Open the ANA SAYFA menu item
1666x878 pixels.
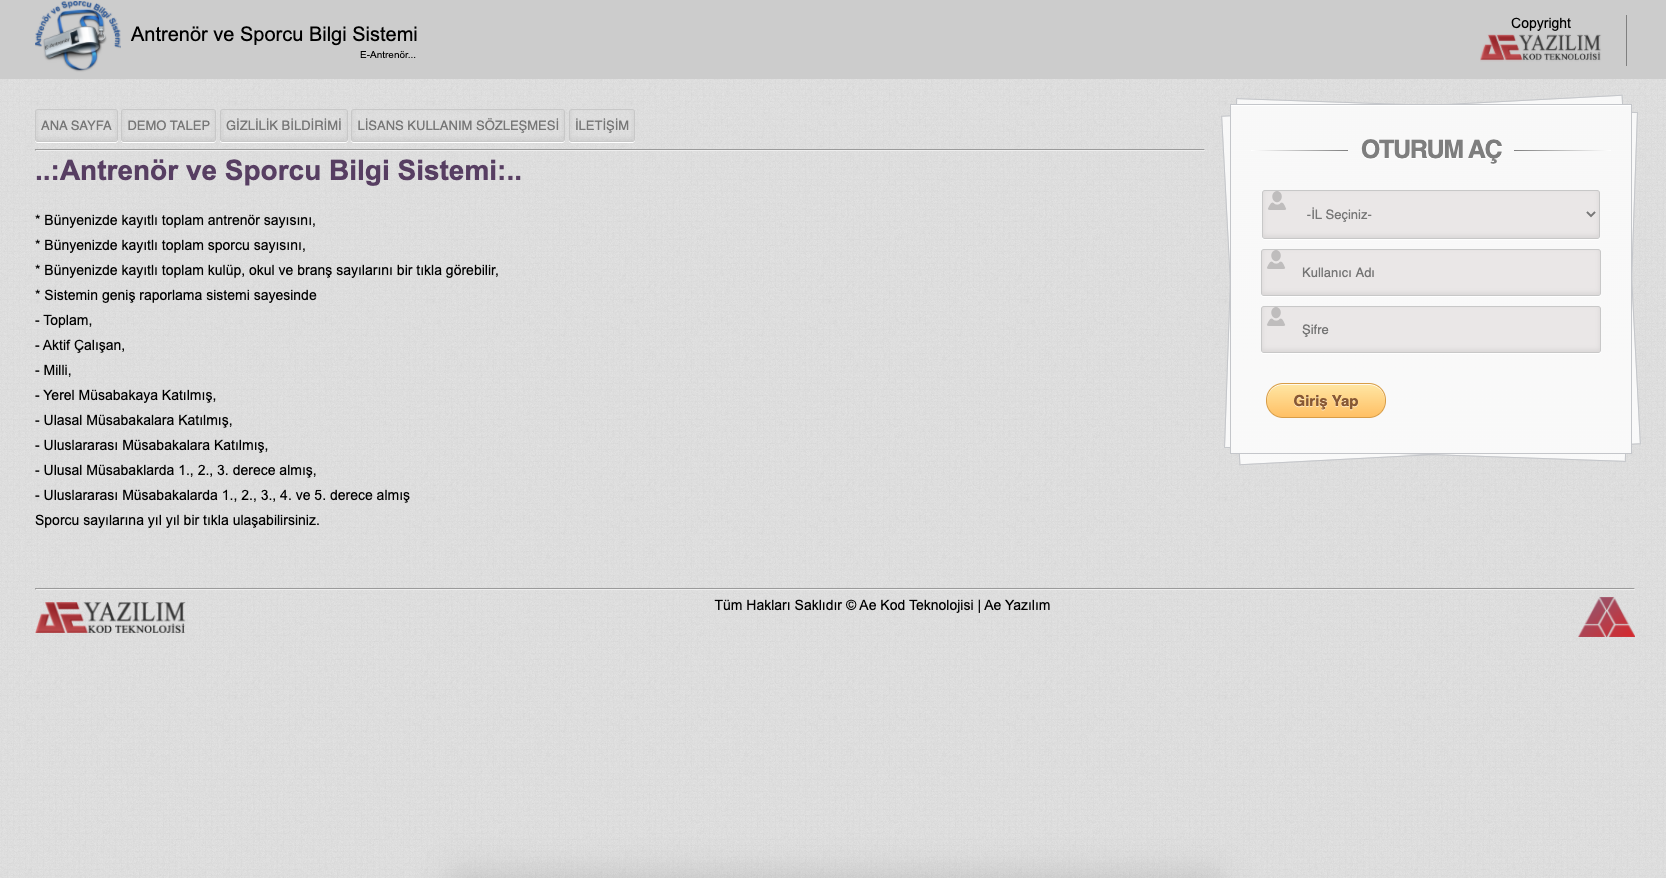coord(76,125)
